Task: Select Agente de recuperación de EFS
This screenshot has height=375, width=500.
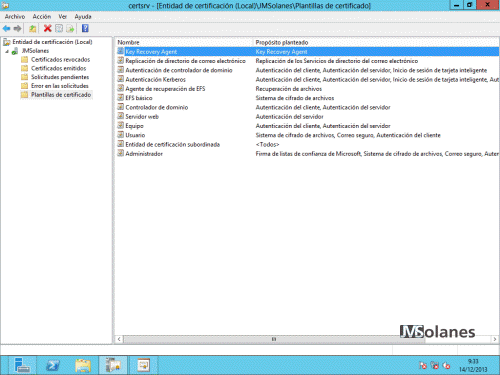Action: [165, 89]
